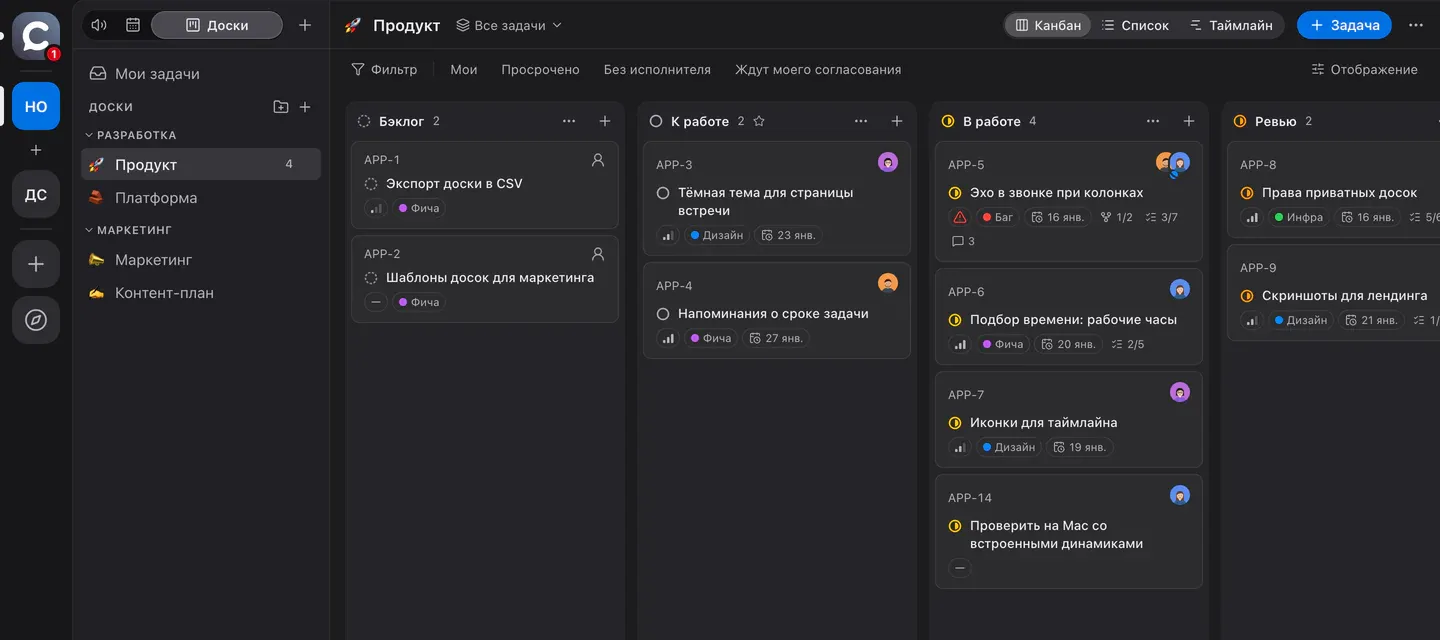Click the blue Задача button
This screenshot has width=1440, height=640.
pos(1344,25)
